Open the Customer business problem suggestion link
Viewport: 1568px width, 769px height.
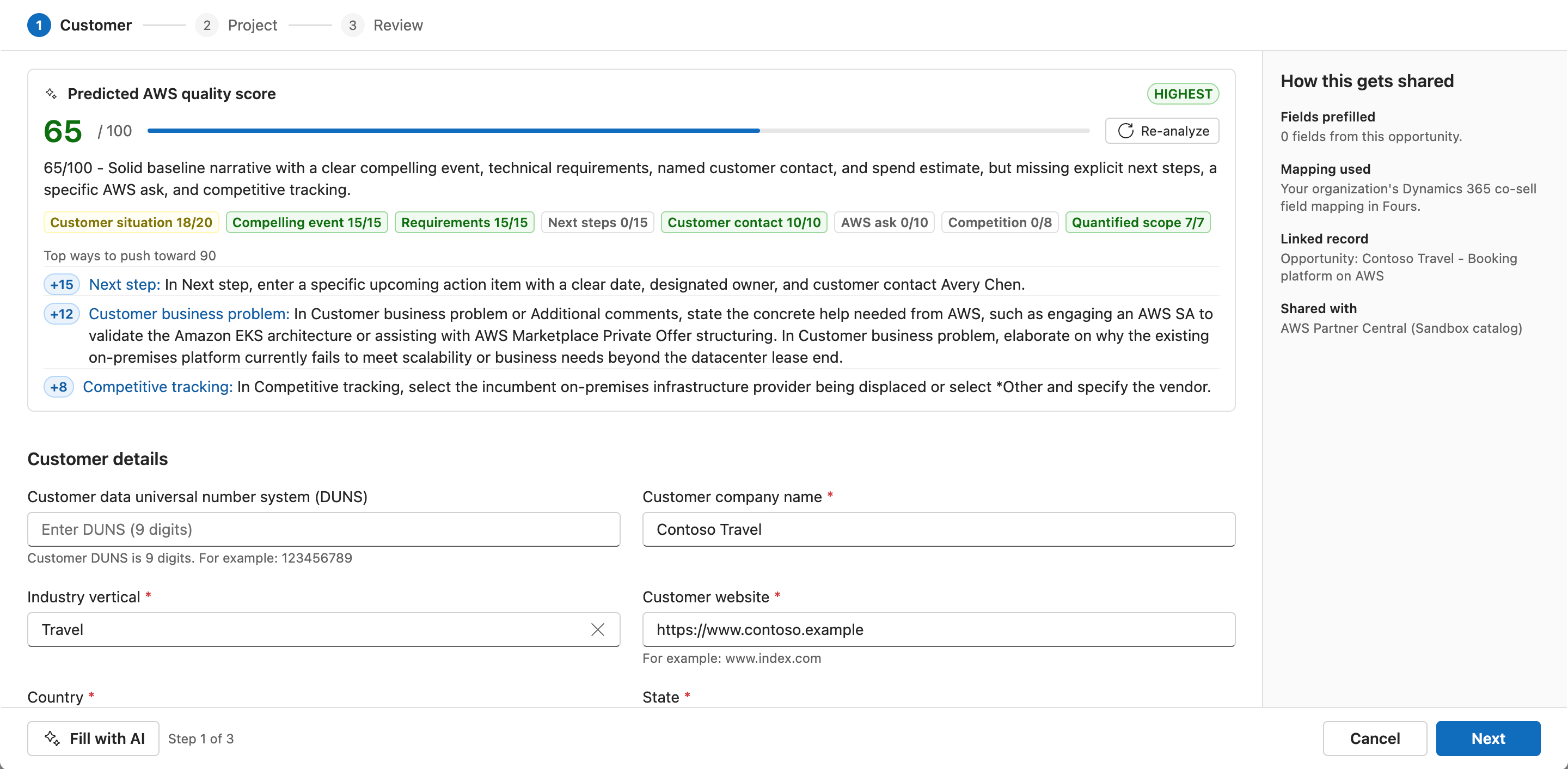click(189, 314)
